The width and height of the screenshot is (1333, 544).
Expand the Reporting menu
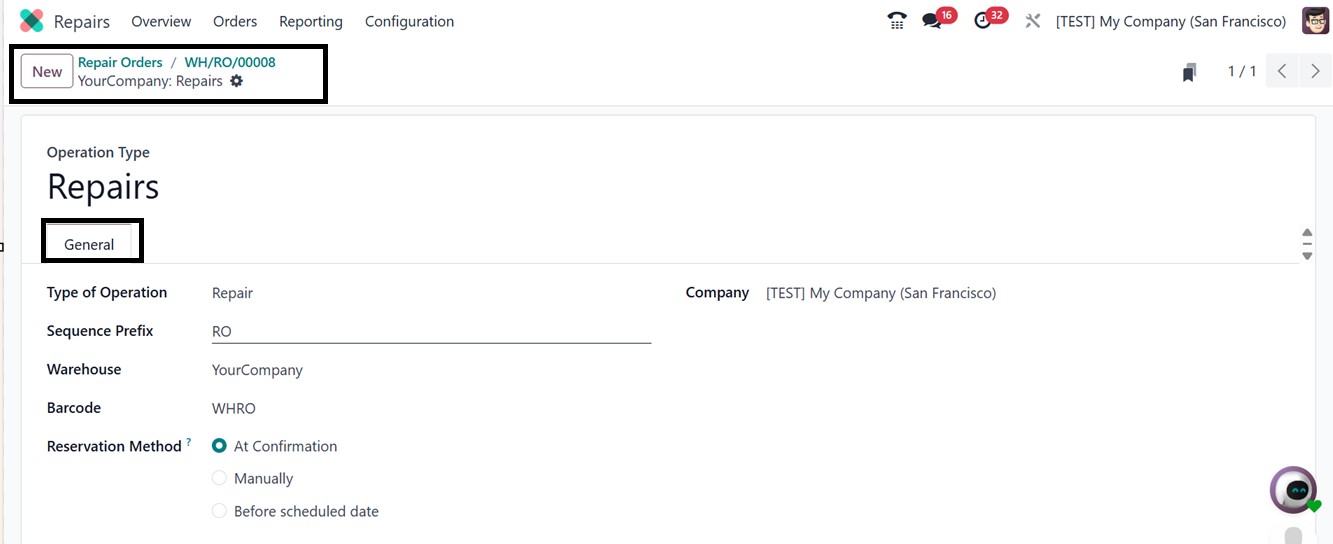point(310,21)
